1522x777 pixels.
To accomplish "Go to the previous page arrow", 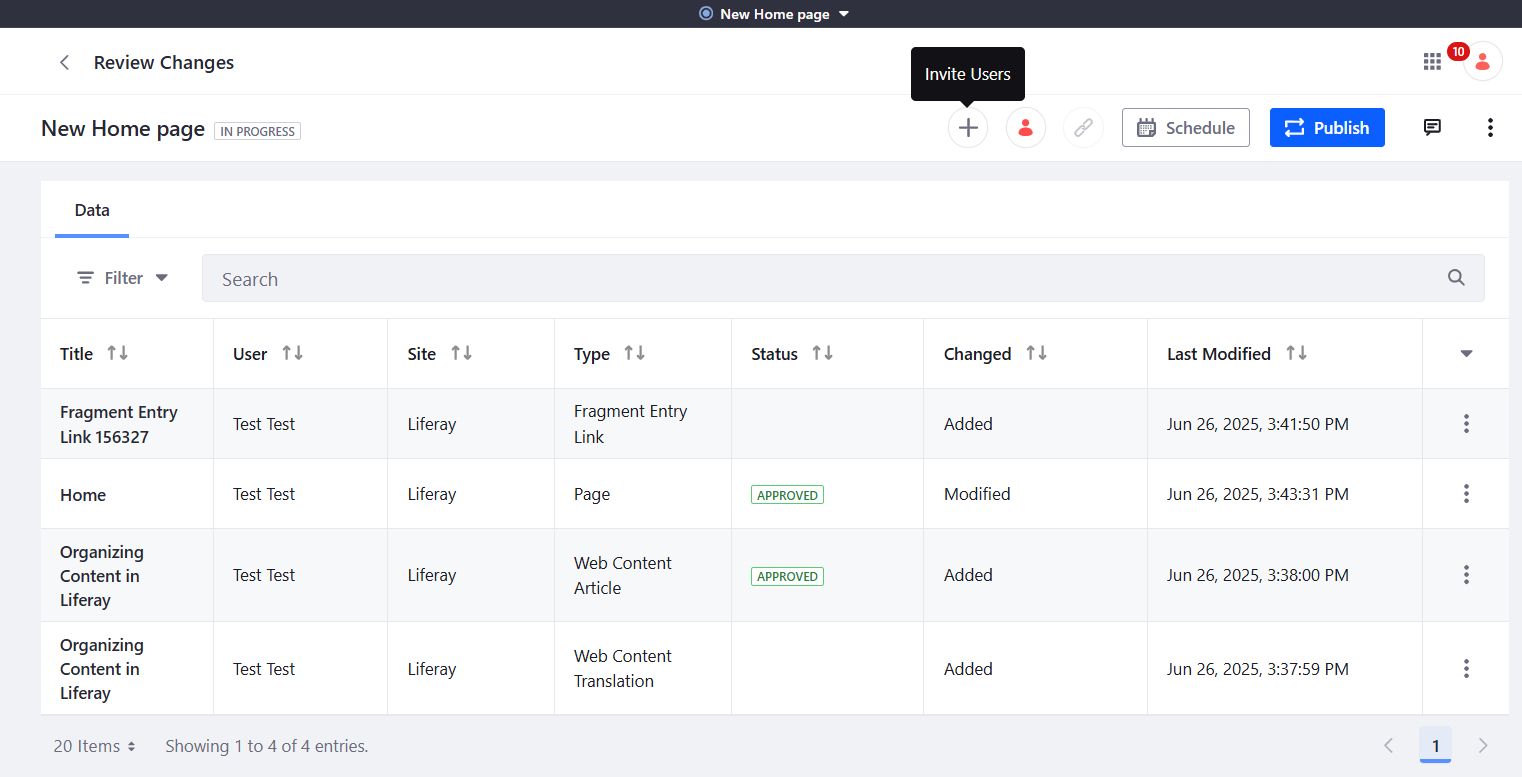I will pos(1388,745).
